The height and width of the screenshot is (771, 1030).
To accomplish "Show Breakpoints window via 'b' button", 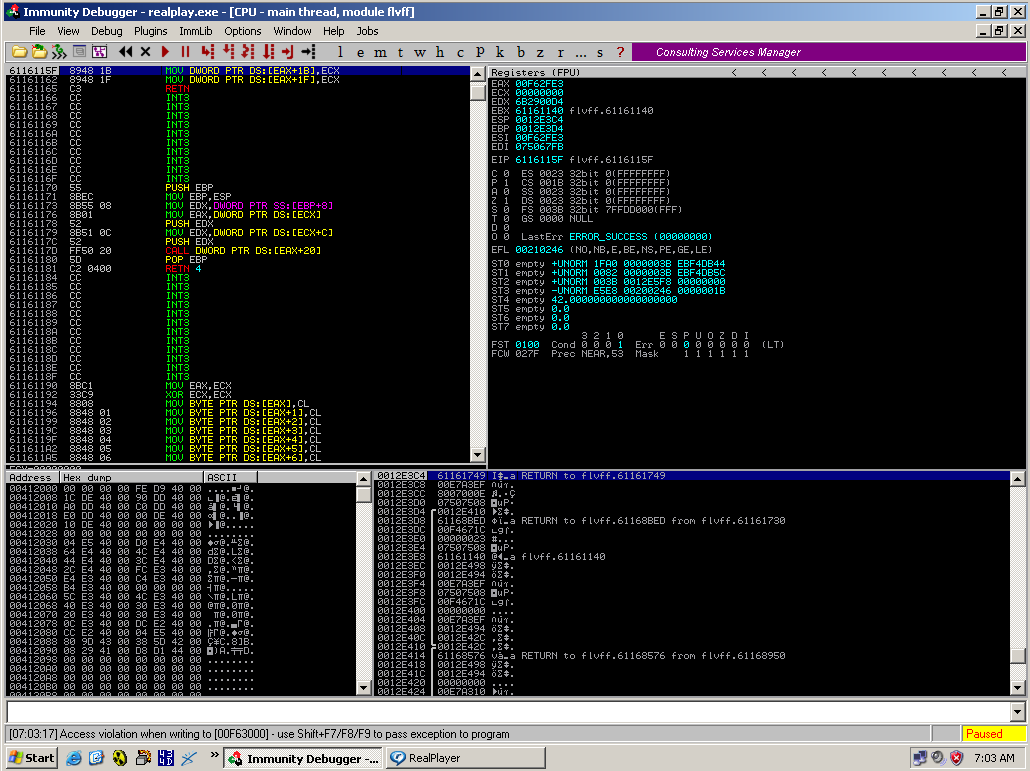I will tap(520, 52).
